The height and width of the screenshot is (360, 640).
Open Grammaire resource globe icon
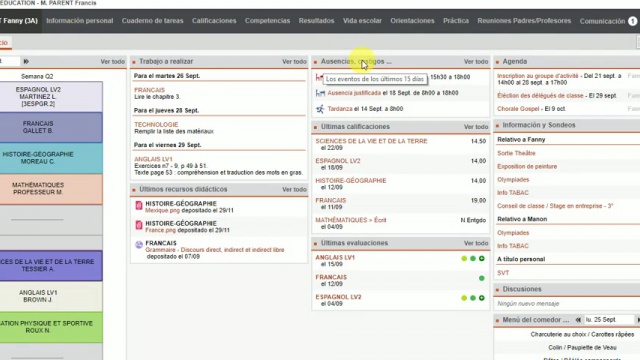point(139,245)
